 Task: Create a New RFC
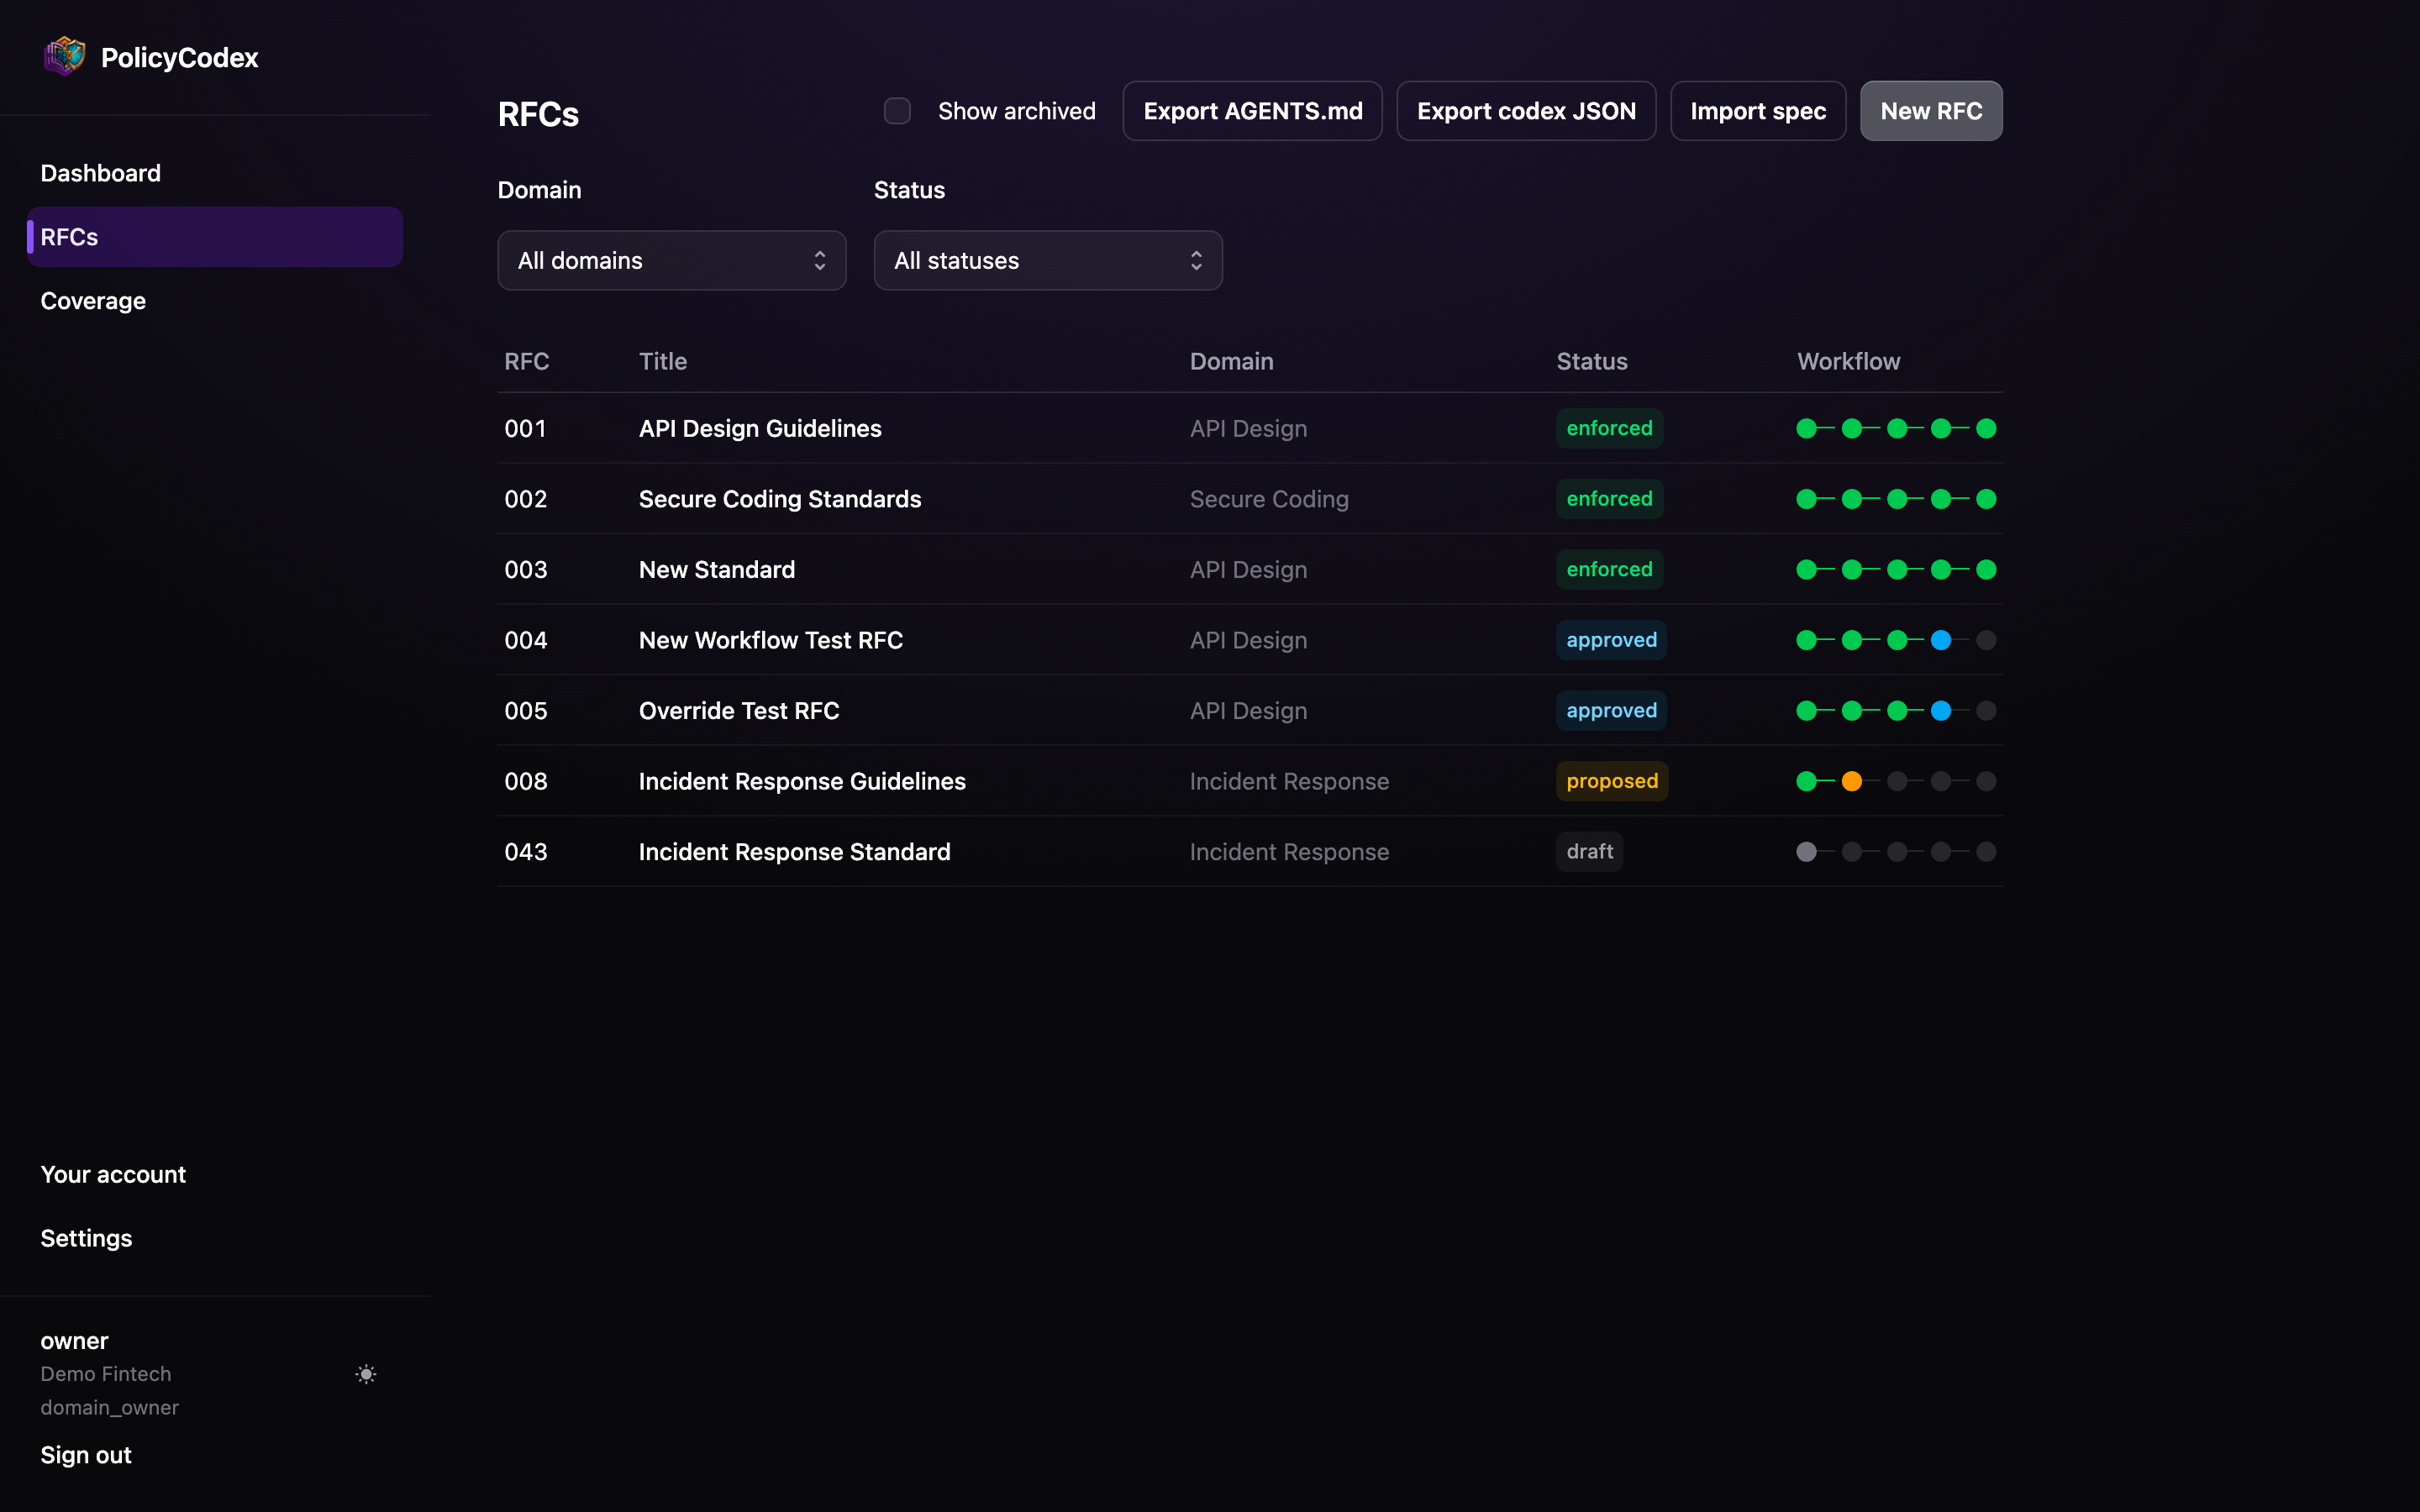1931,111
